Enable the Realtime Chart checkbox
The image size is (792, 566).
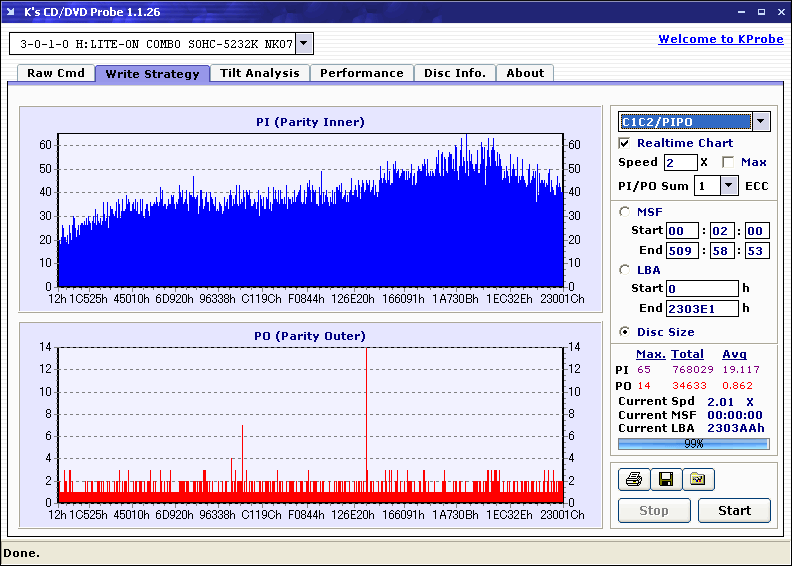point(625,143)
